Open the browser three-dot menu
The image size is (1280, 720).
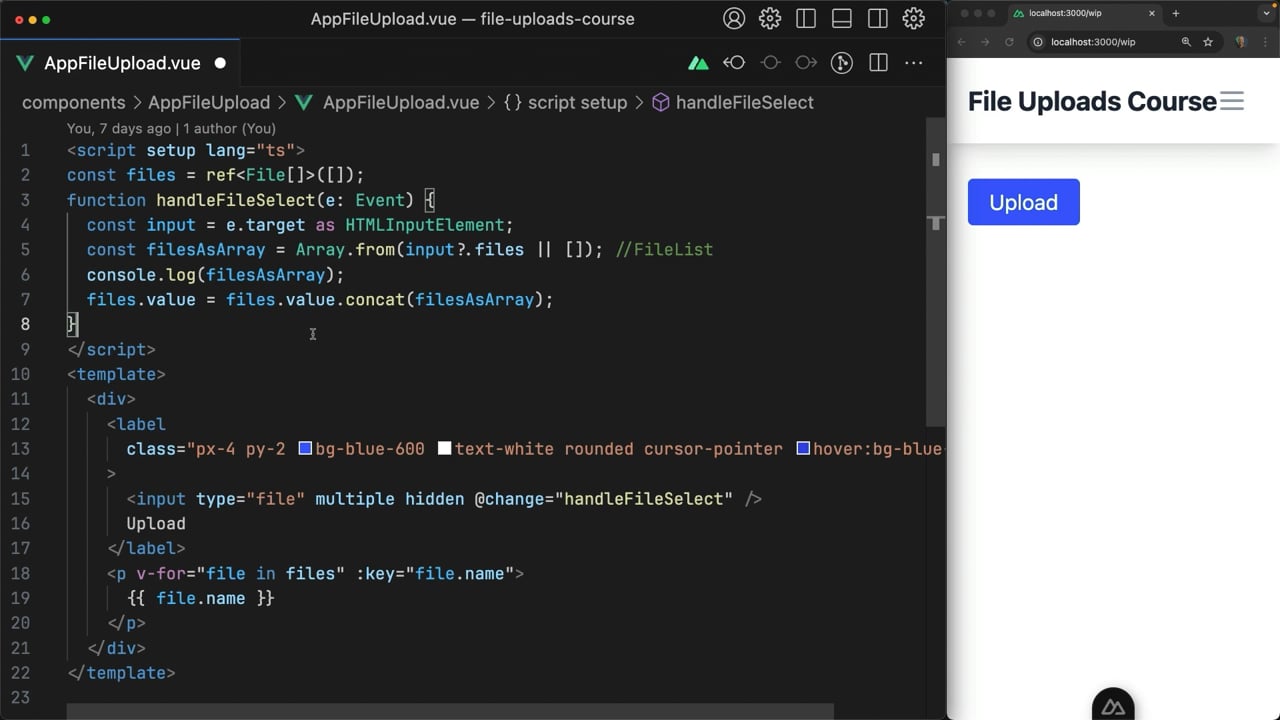1264,42
